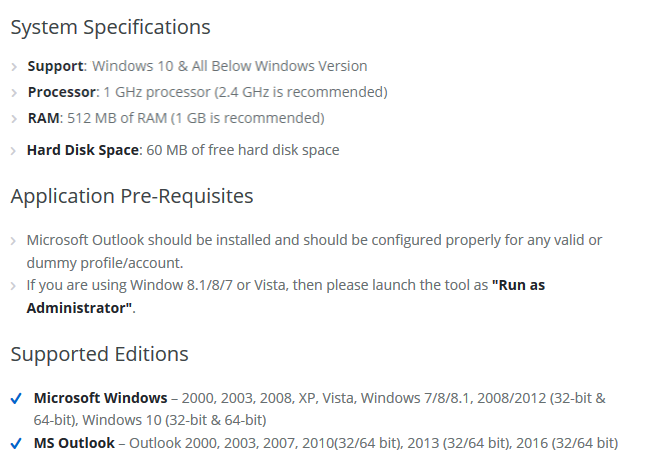Click the Supported Editions heading

tap(99, 354)
